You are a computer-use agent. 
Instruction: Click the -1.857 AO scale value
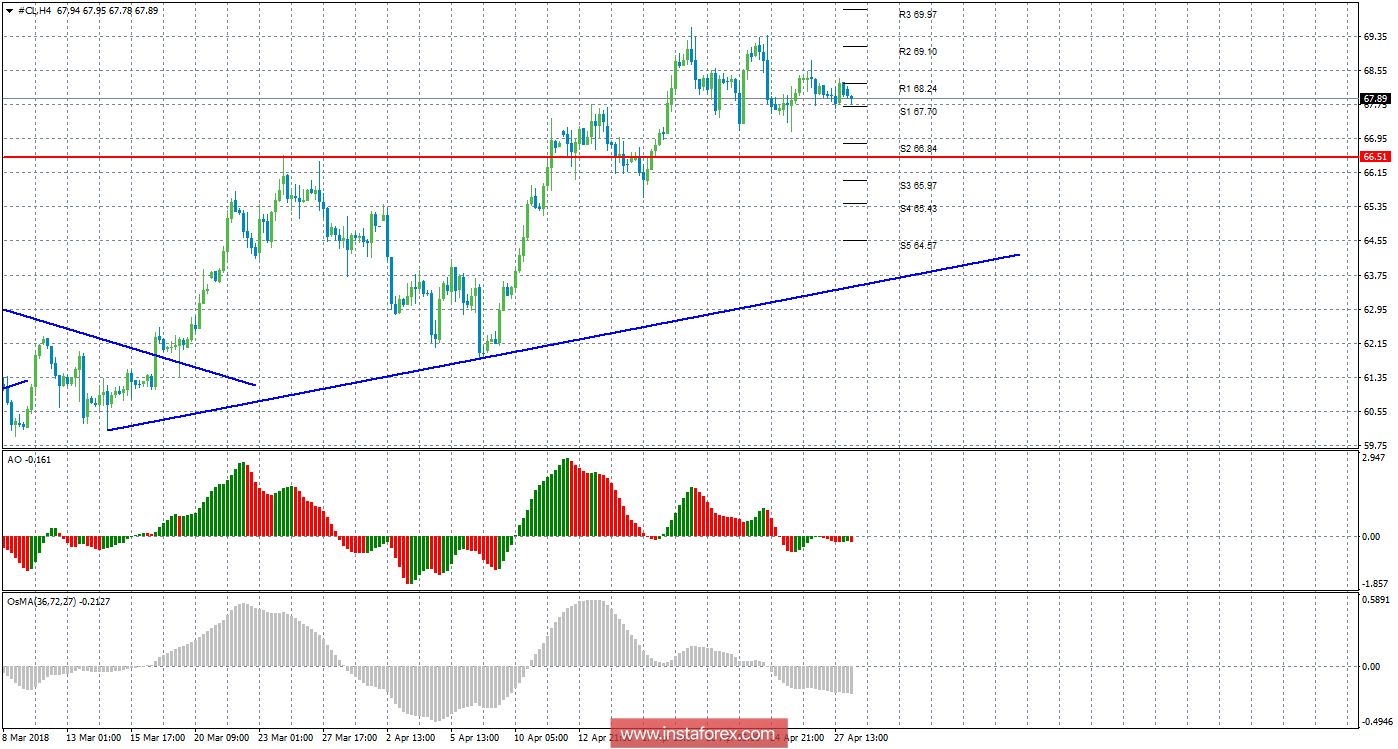coord(1375,583)
